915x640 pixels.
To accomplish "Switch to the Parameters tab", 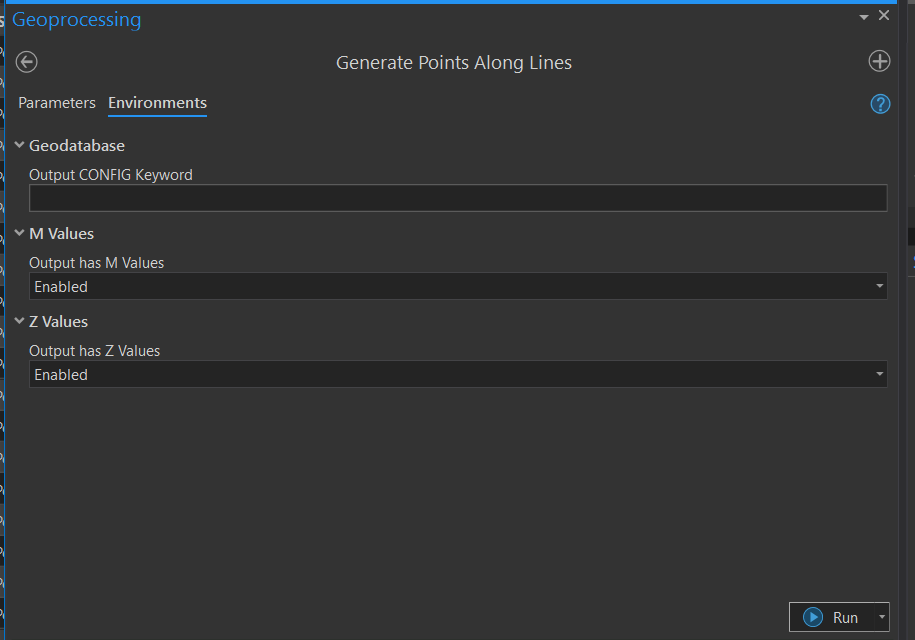I will click(56, 102).
